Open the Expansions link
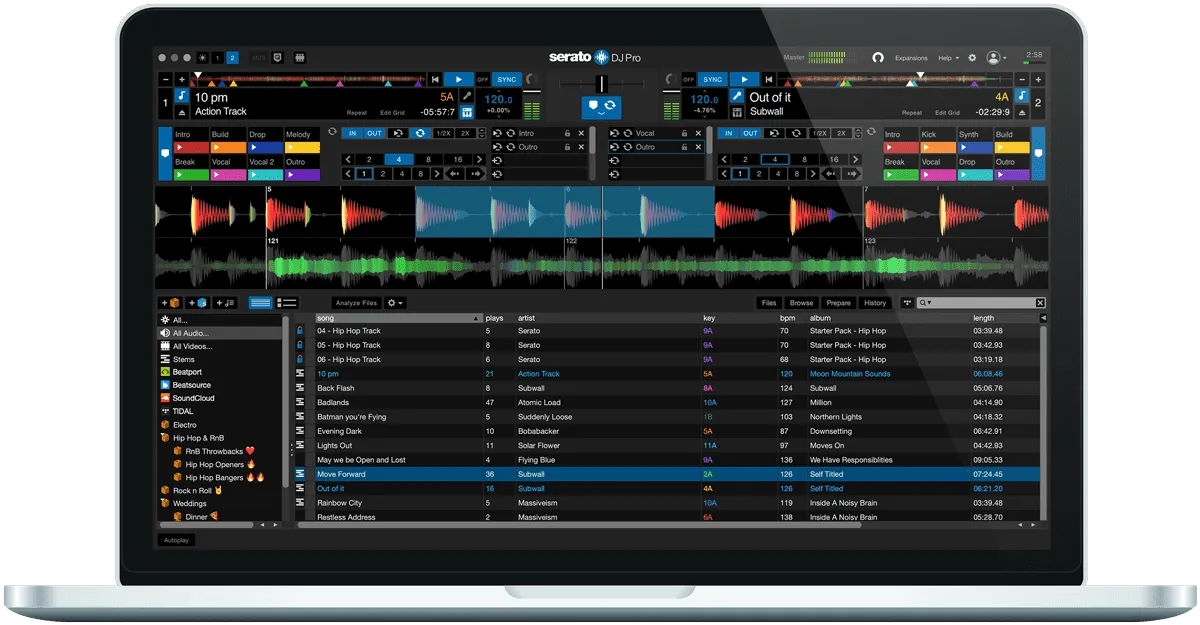Screen dimensions: 1200x625 (911, 58)
